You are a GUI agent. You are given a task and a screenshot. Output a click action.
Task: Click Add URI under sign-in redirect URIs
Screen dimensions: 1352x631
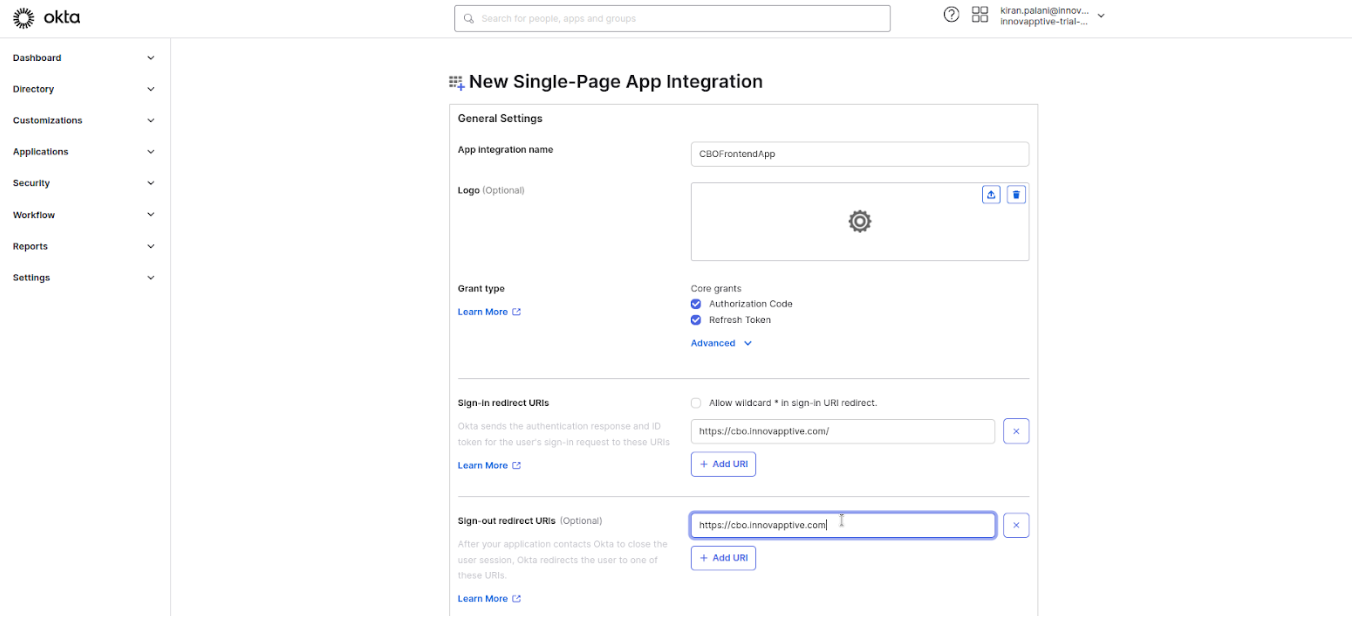coord(723,464)
